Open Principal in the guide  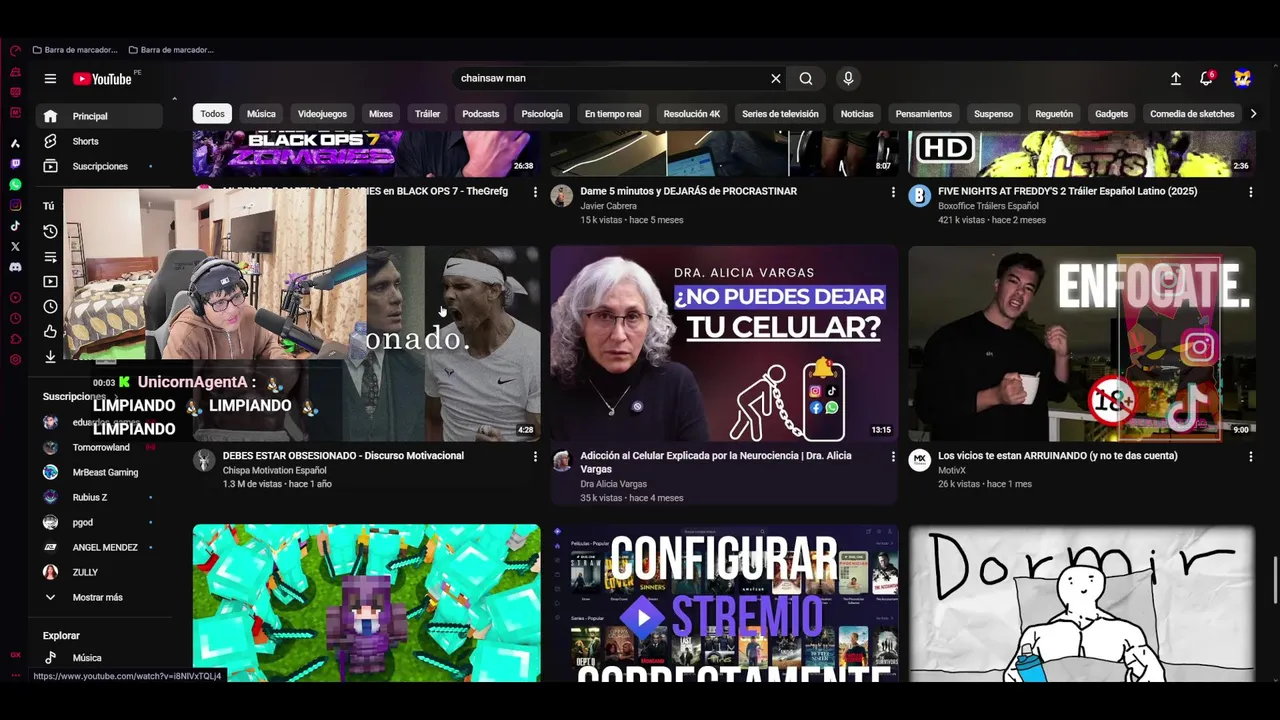tap(100, 116)
